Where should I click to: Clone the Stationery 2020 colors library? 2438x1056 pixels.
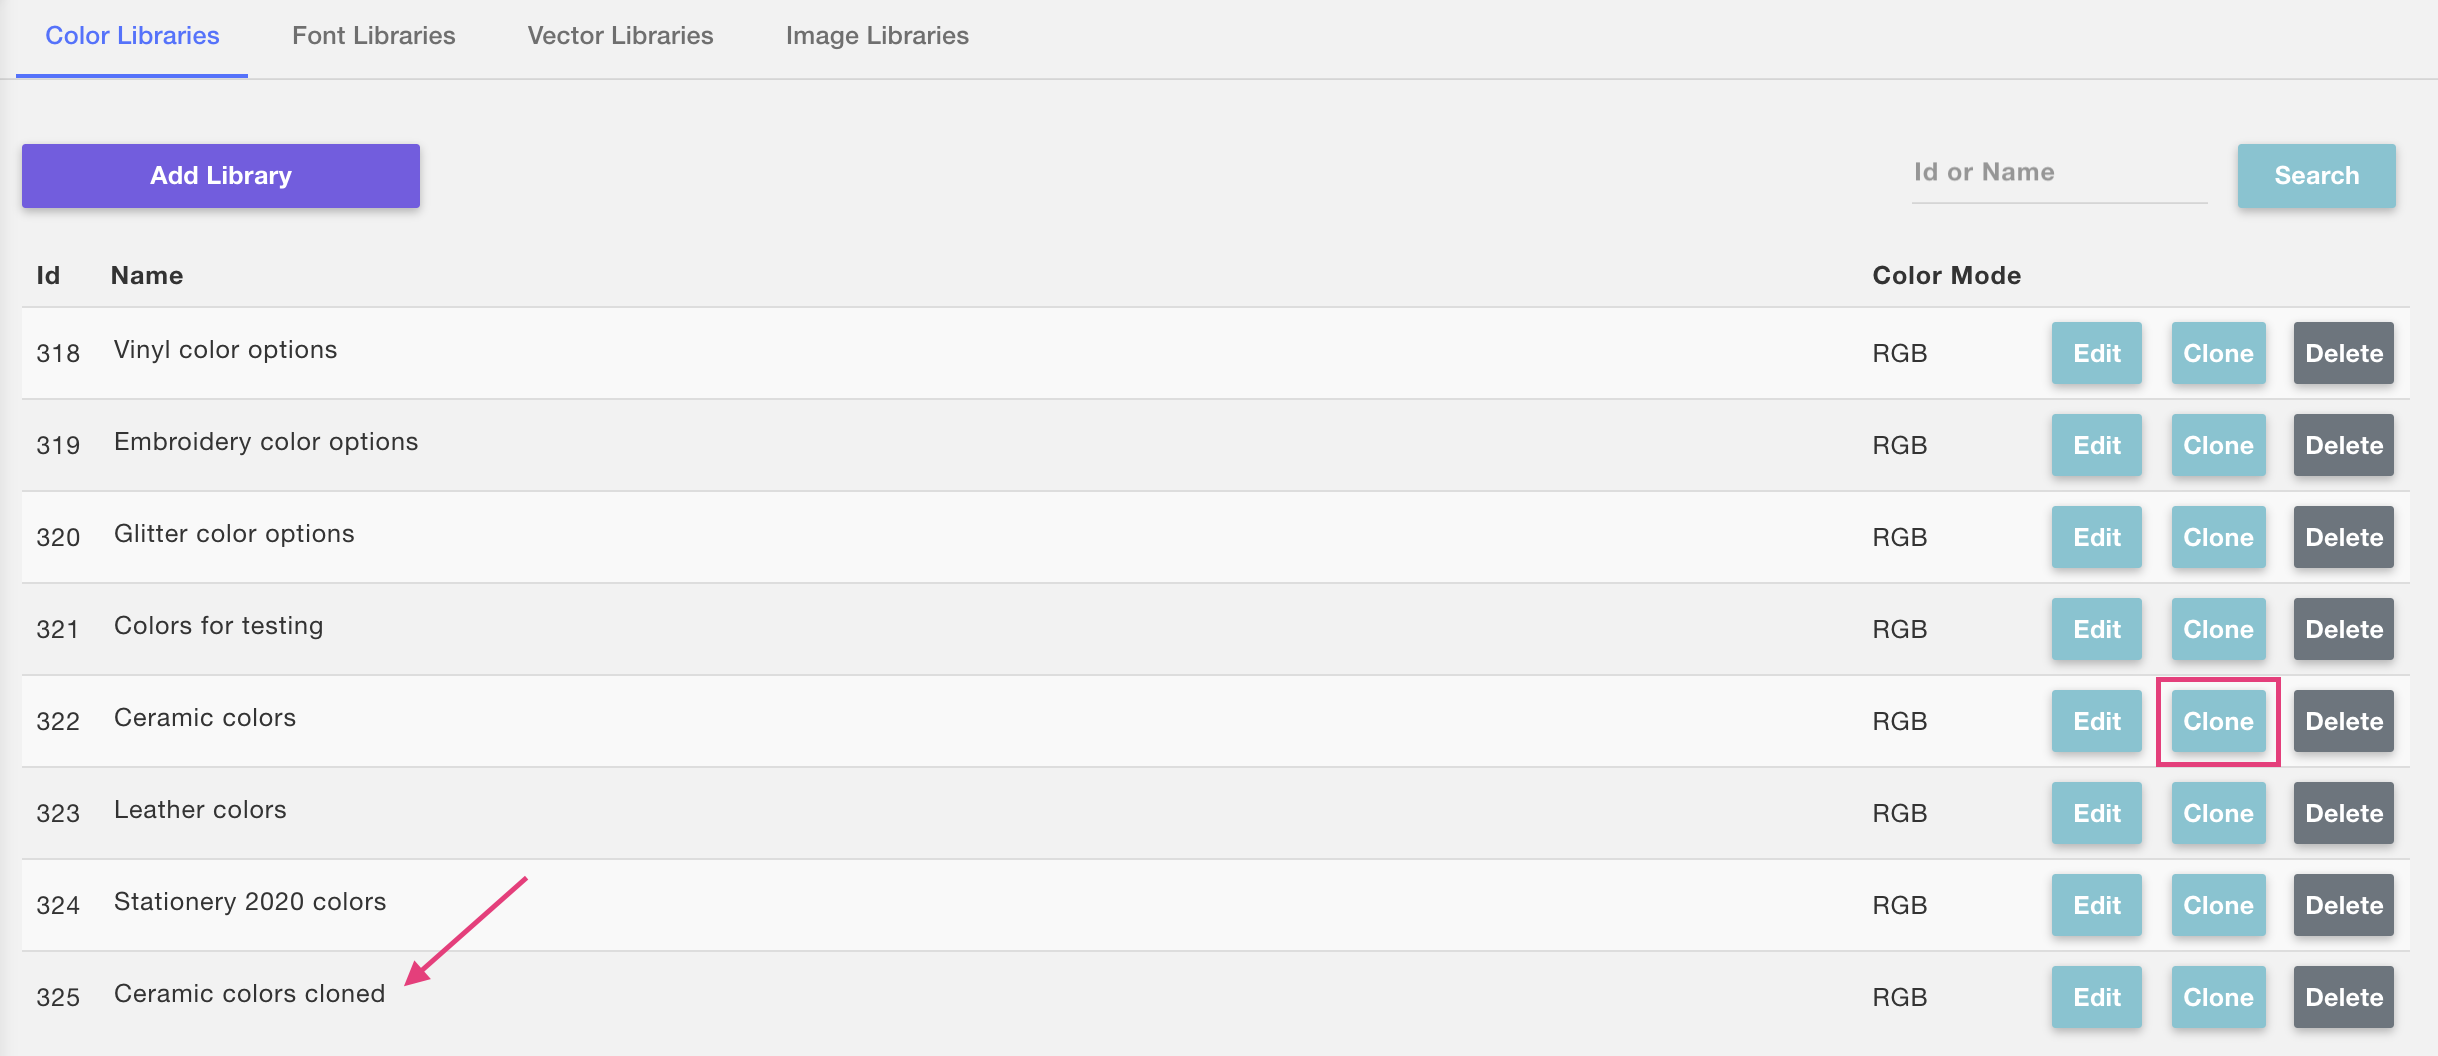pos(2218,905)
